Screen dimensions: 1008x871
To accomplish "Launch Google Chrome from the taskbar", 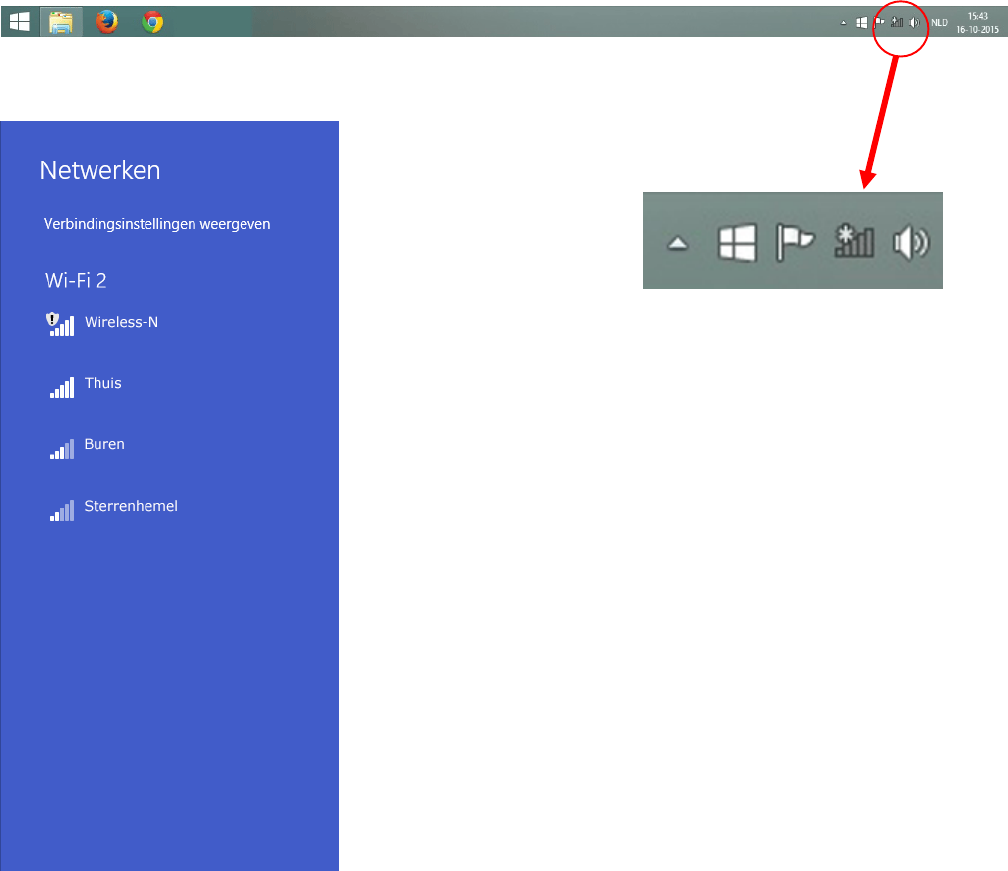I will tap(153, 22).
